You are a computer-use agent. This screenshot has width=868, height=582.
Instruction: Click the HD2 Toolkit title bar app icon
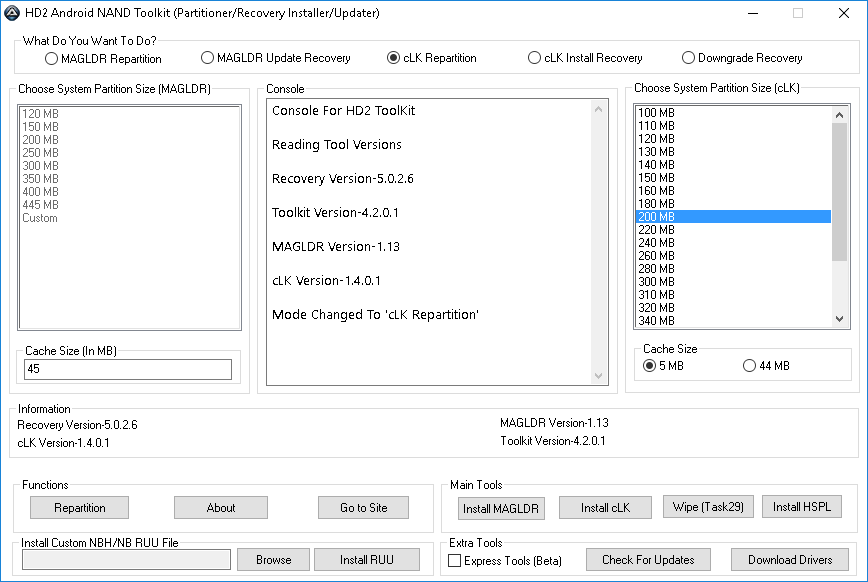pyautogui.click(x=12, y=13)
